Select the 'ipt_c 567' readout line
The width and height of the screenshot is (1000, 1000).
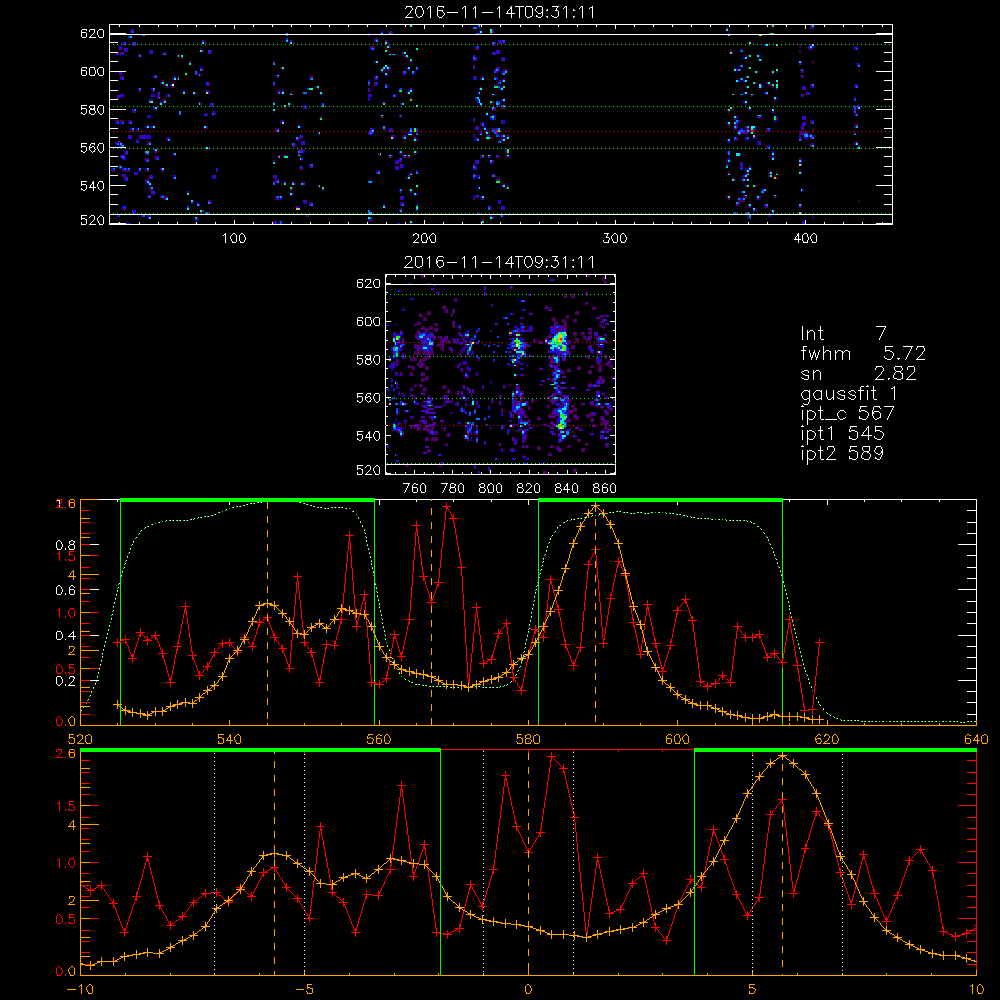848,413
